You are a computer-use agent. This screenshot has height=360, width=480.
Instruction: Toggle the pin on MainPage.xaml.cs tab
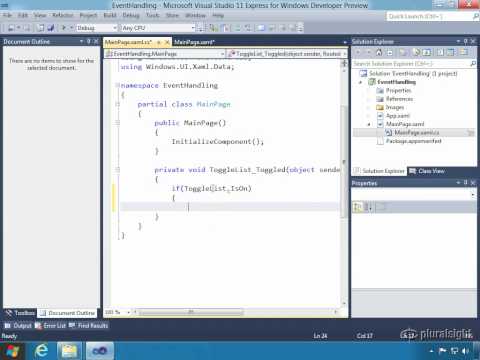[x=159, y=42]
